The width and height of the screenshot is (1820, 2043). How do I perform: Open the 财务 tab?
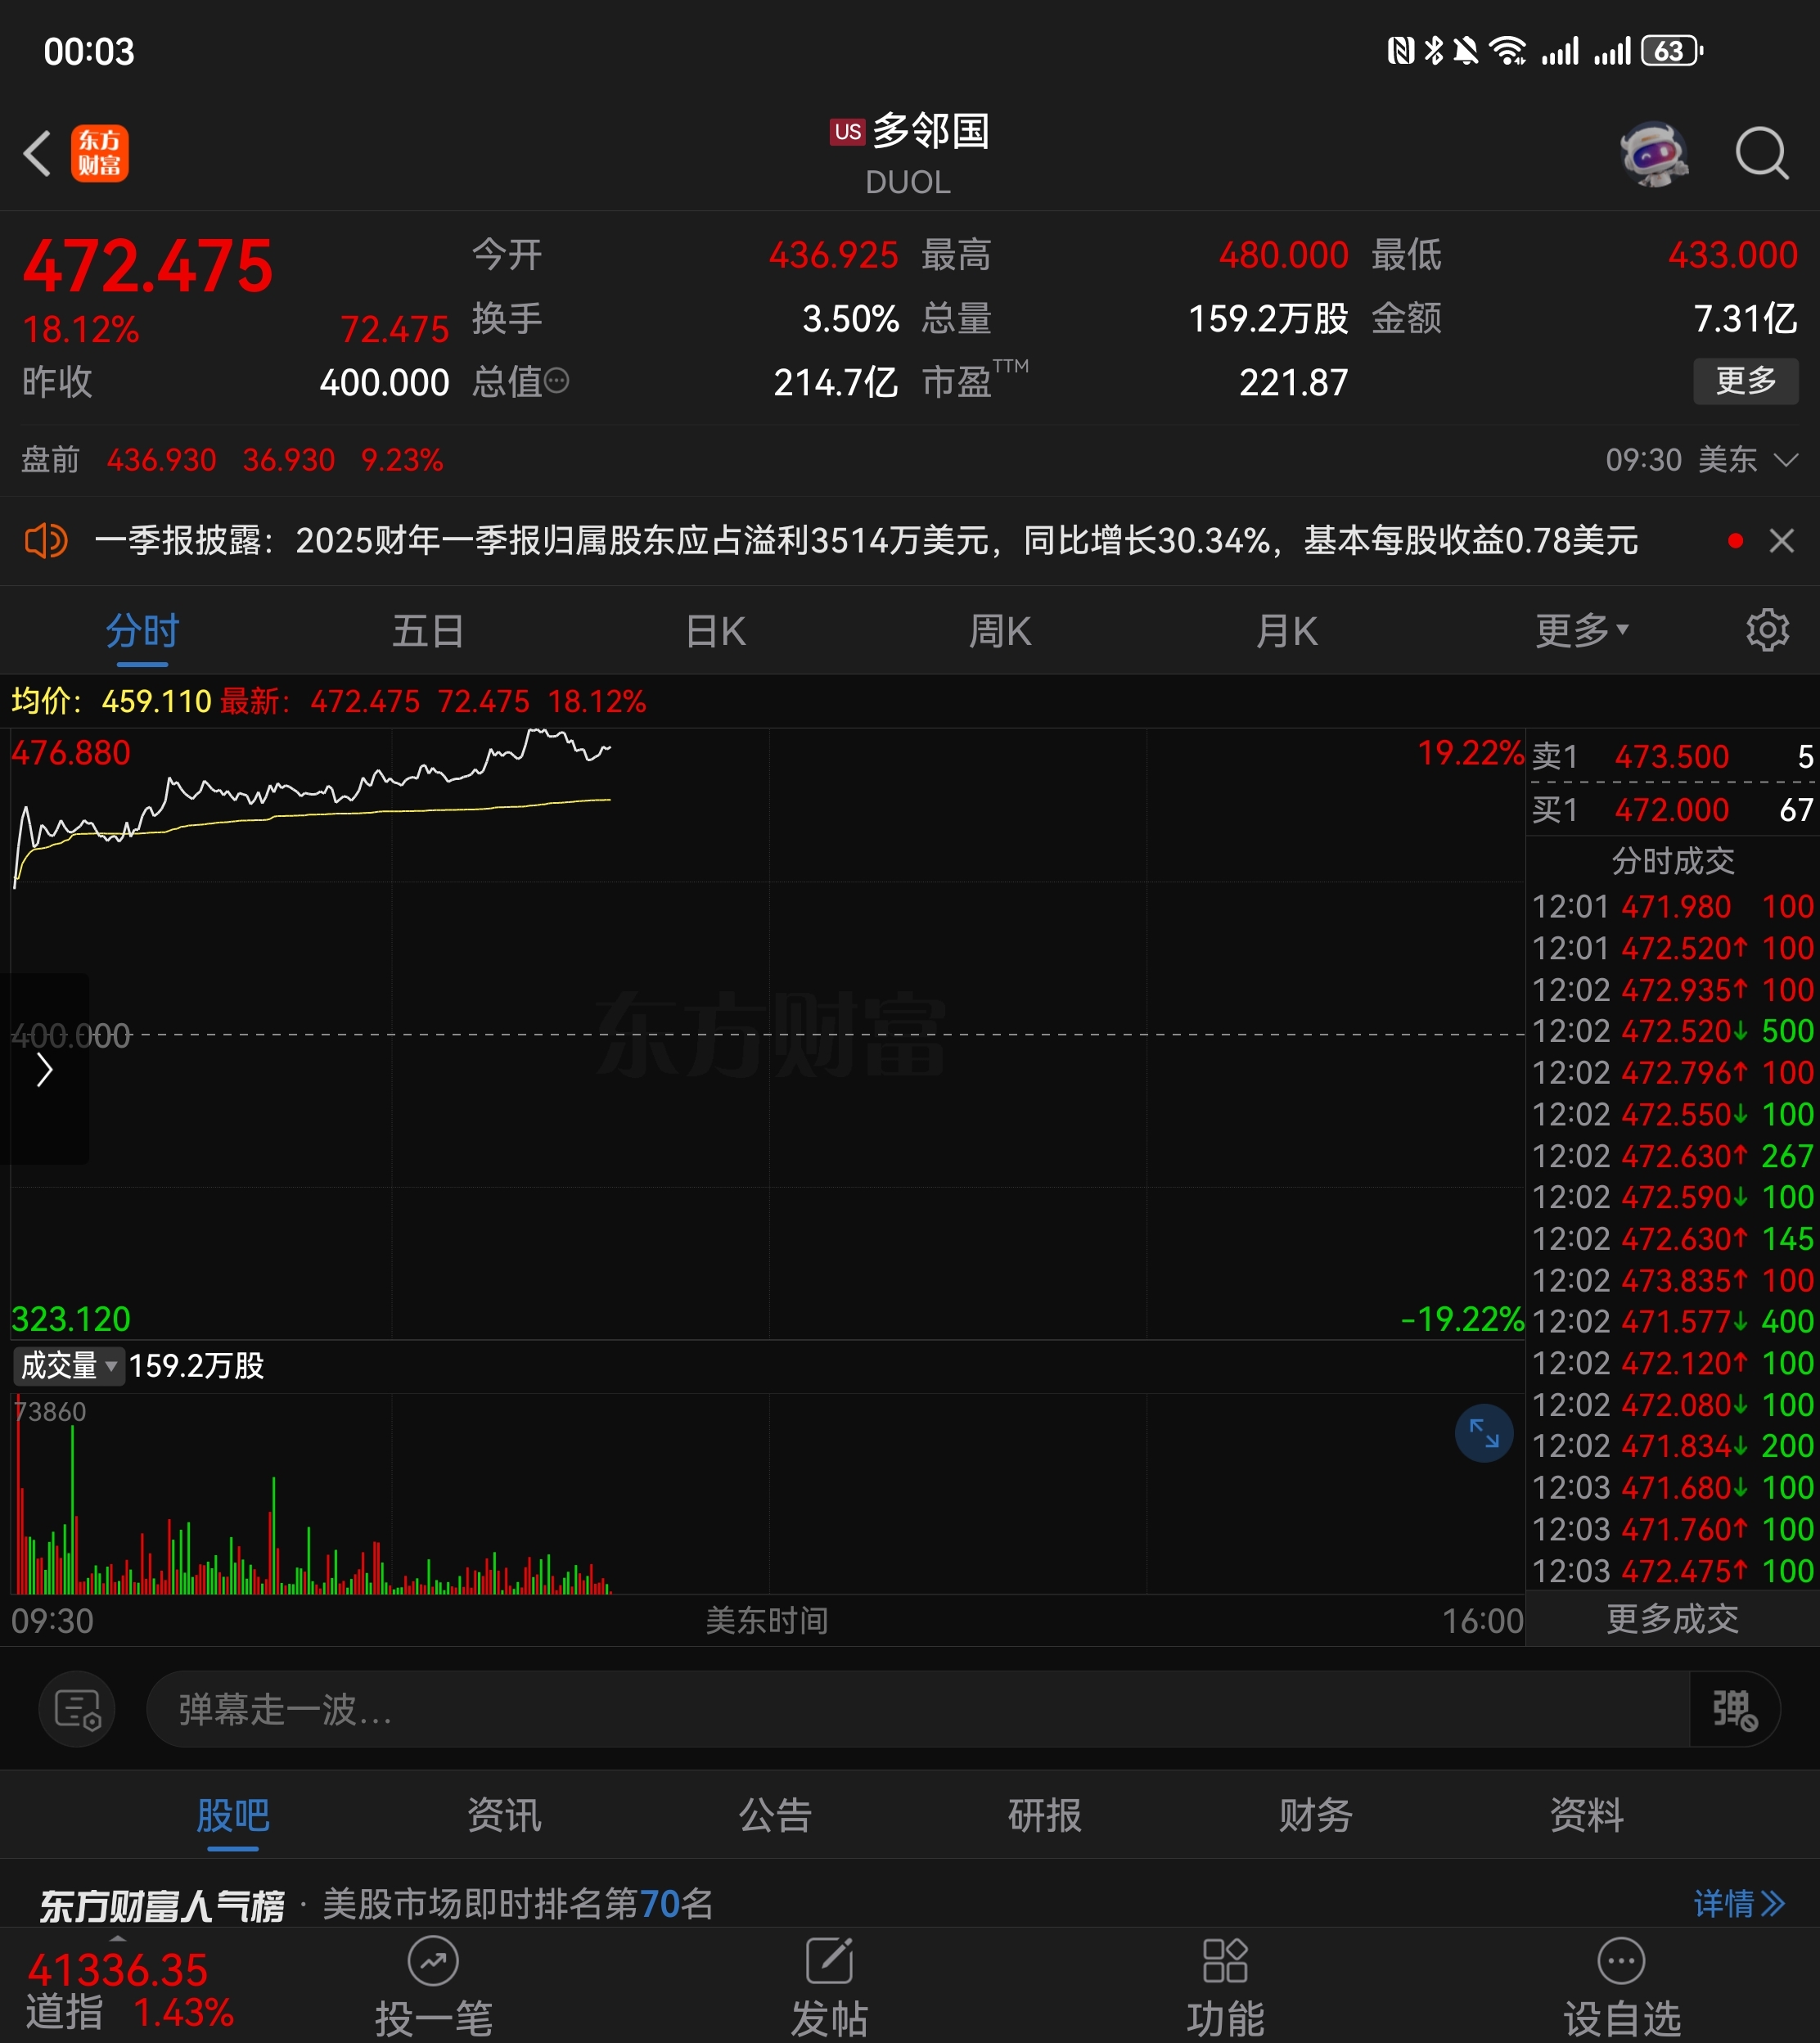(x=1316, y=1816)
